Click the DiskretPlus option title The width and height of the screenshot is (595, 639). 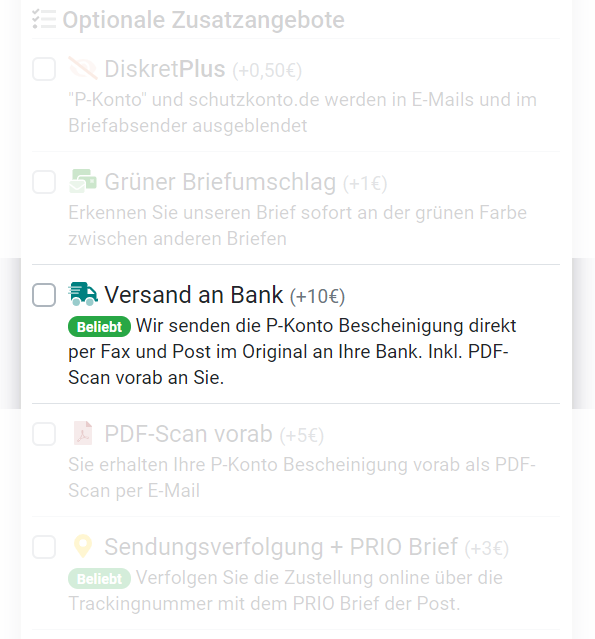click(165, 68)
